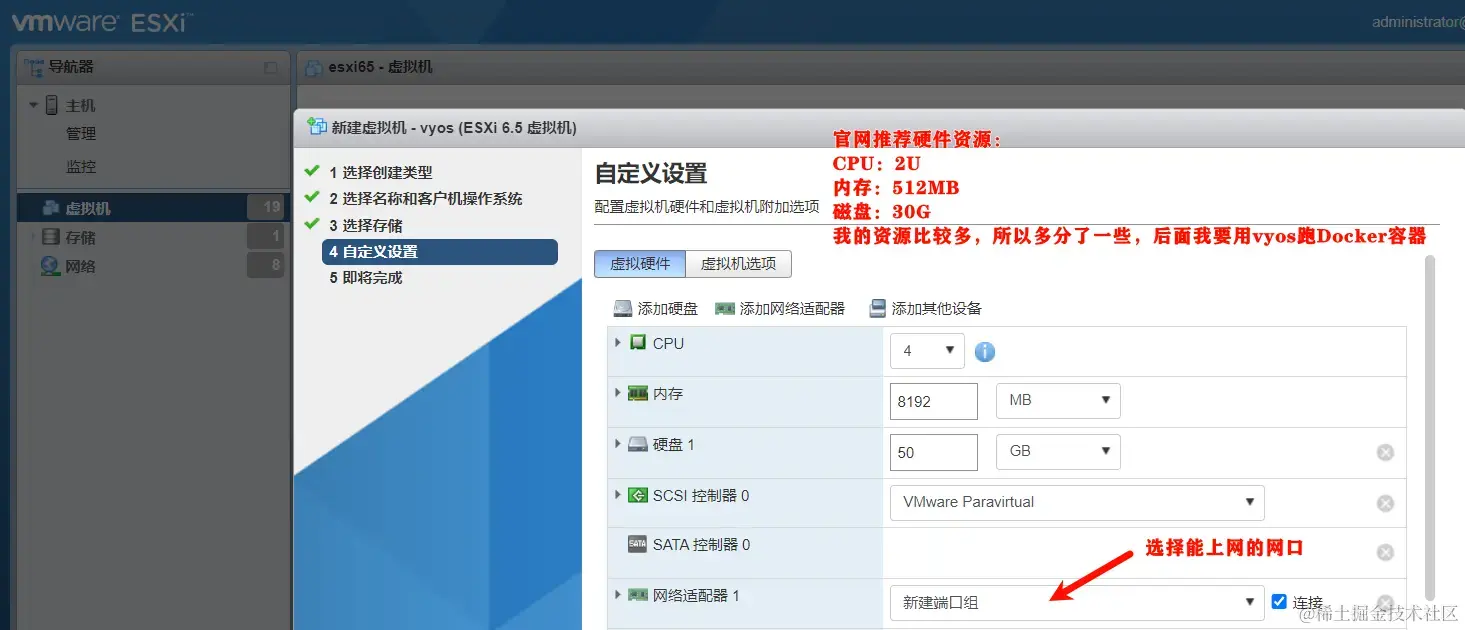Open the administrator user menu
Viewport: 1465px width, 630px height.
pos(1418,22)
